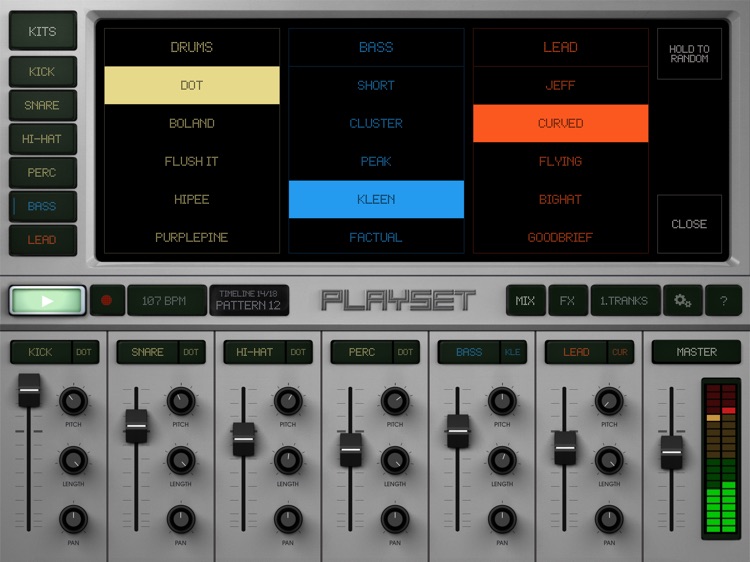Click the Snare channel length knob
The width and height of the screenshot is (750, 562).
(180, 460)
